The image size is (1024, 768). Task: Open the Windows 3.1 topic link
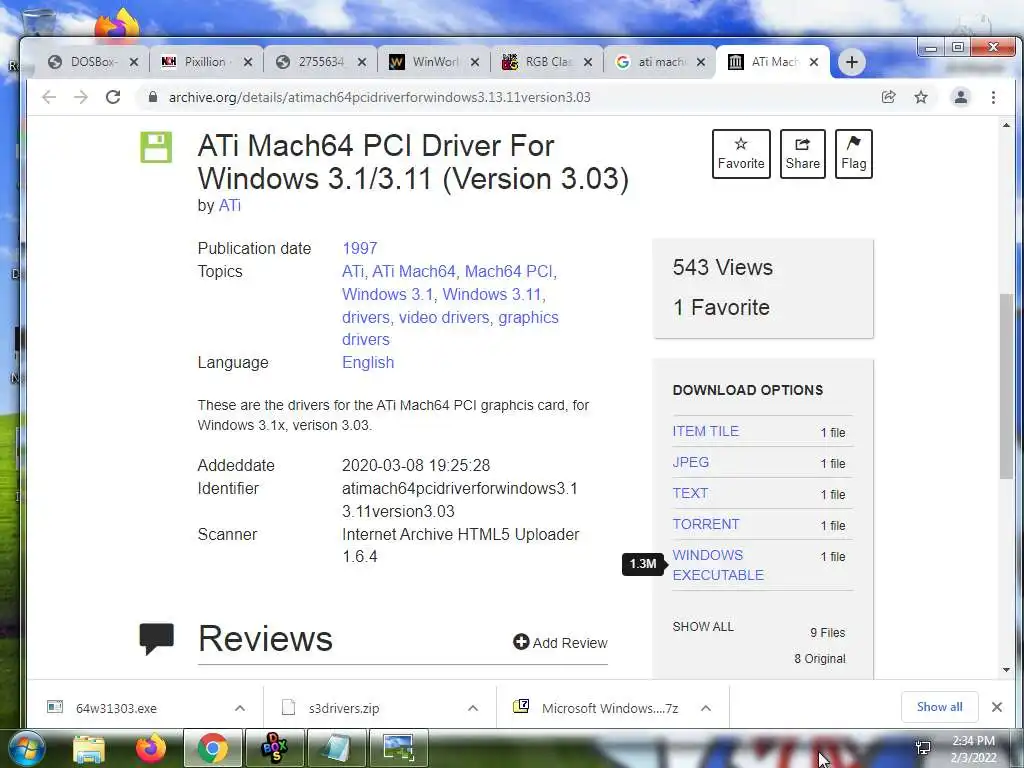click(388, 295)
